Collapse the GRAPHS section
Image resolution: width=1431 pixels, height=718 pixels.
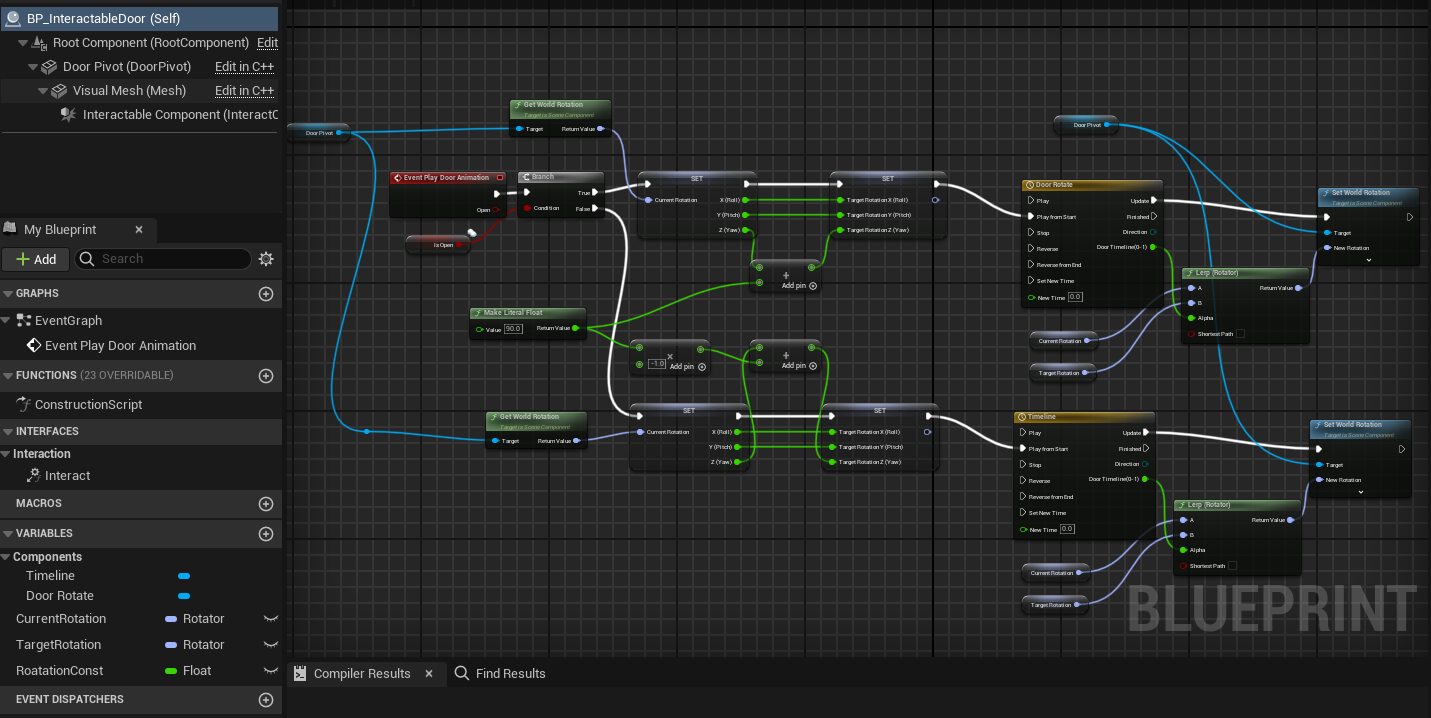[8, 294]
